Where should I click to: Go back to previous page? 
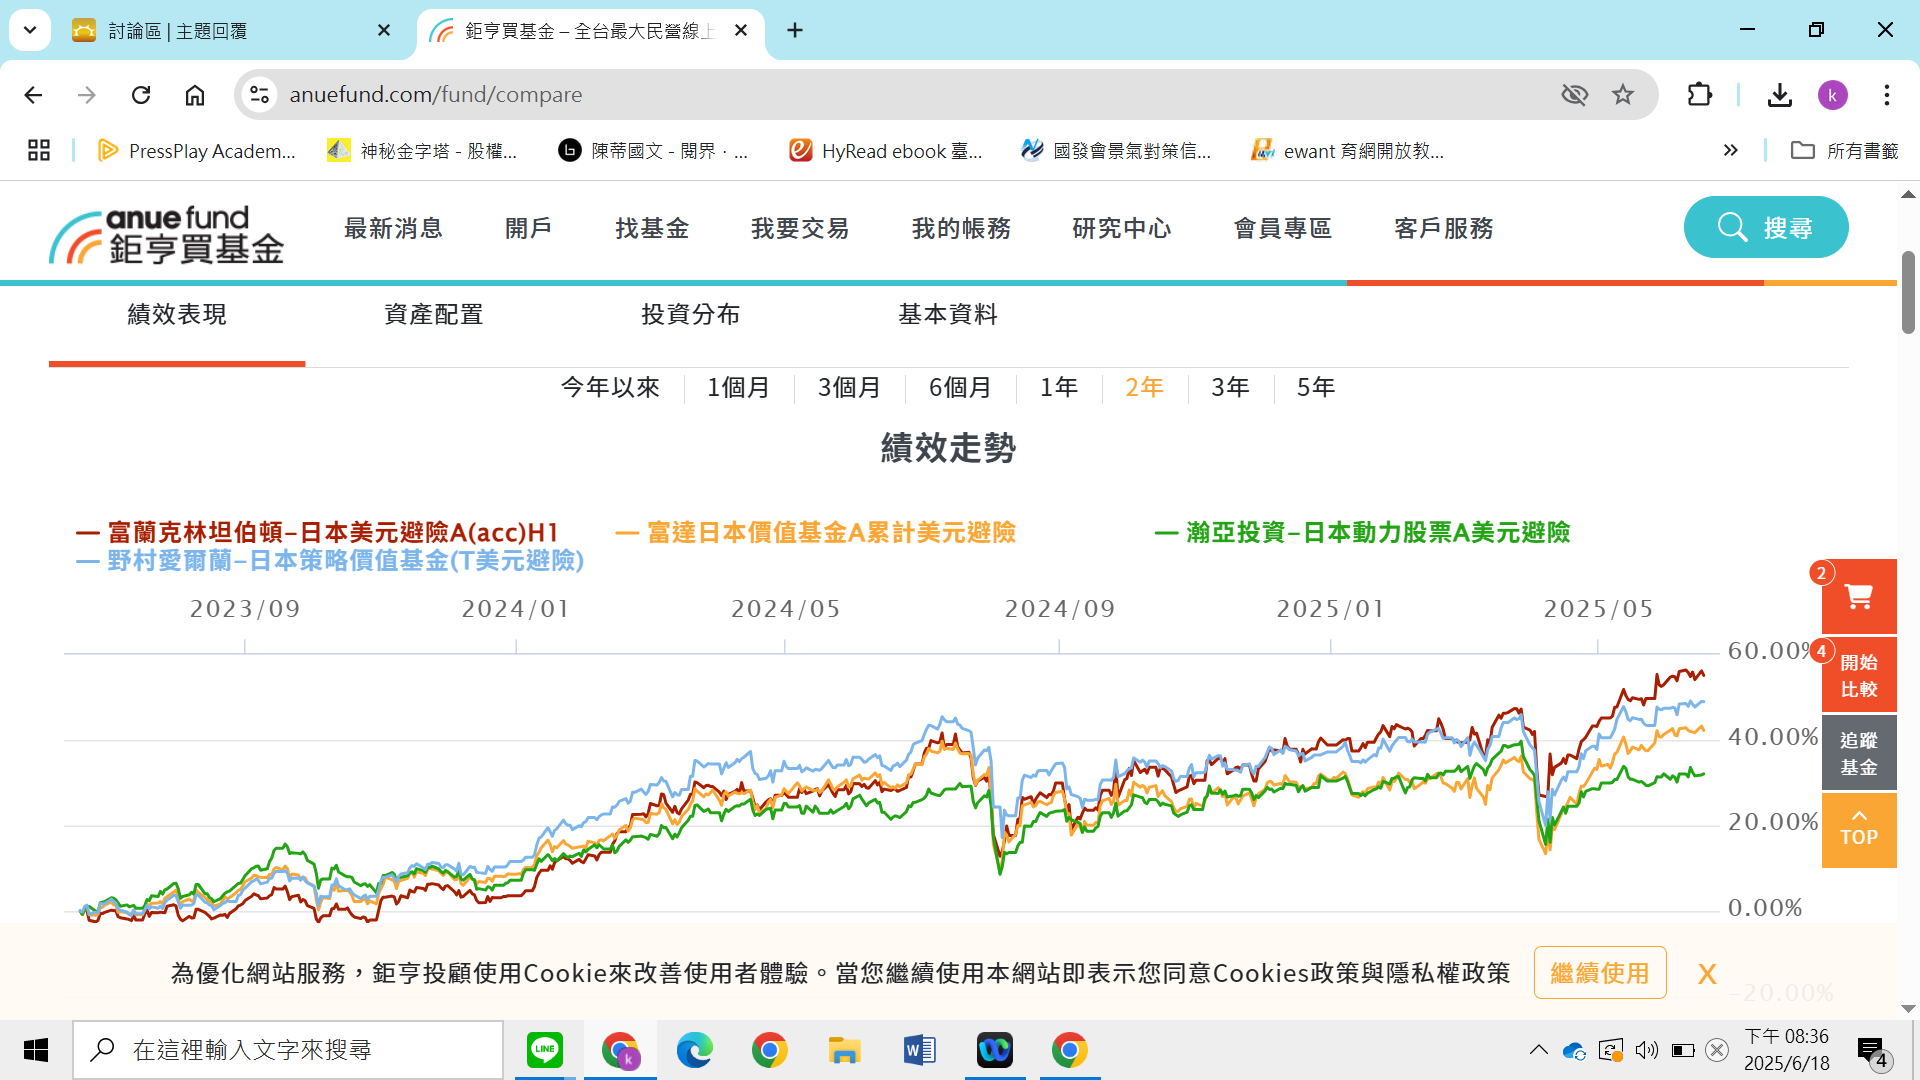[33, 95]
